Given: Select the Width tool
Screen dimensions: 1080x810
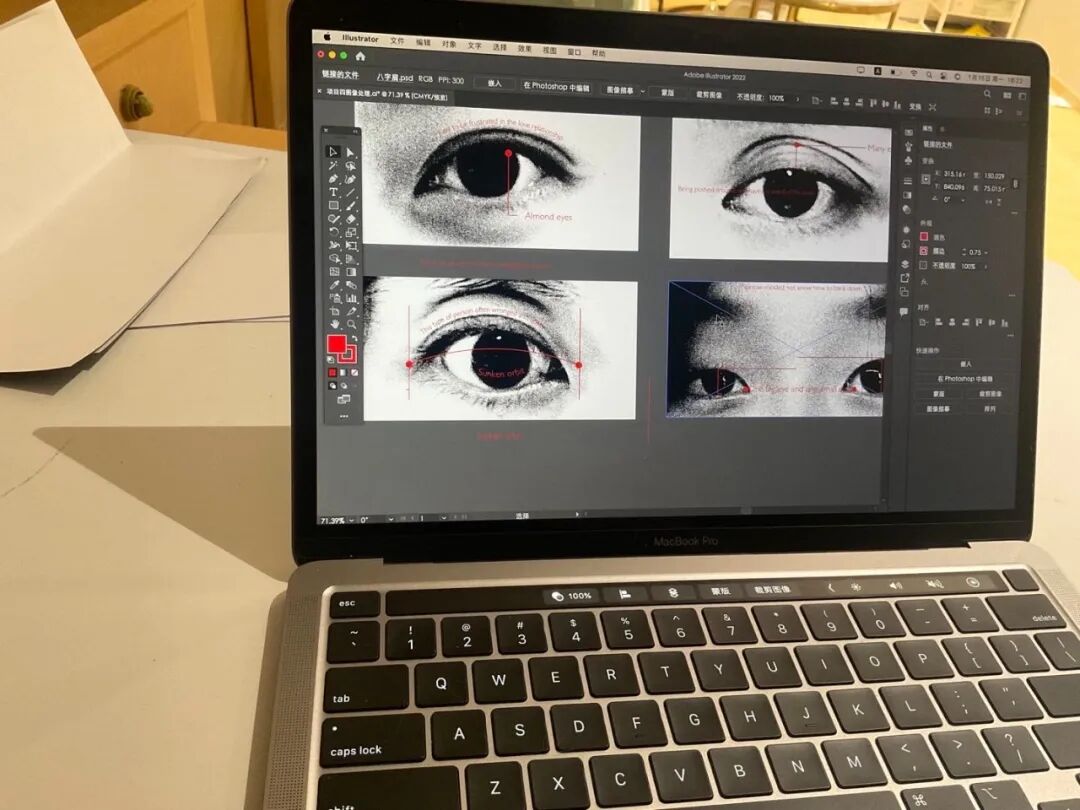Looking at the screenshot, I should point(334,245).
